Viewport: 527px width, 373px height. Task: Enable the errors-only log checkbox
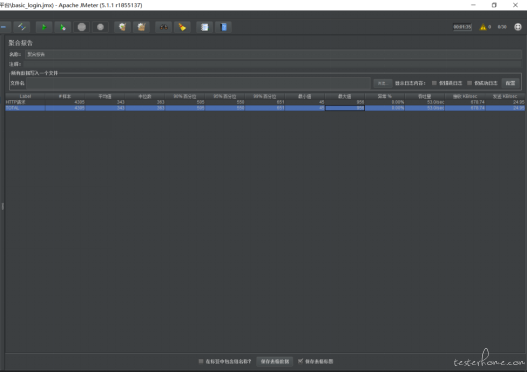[x=434, y=83]
